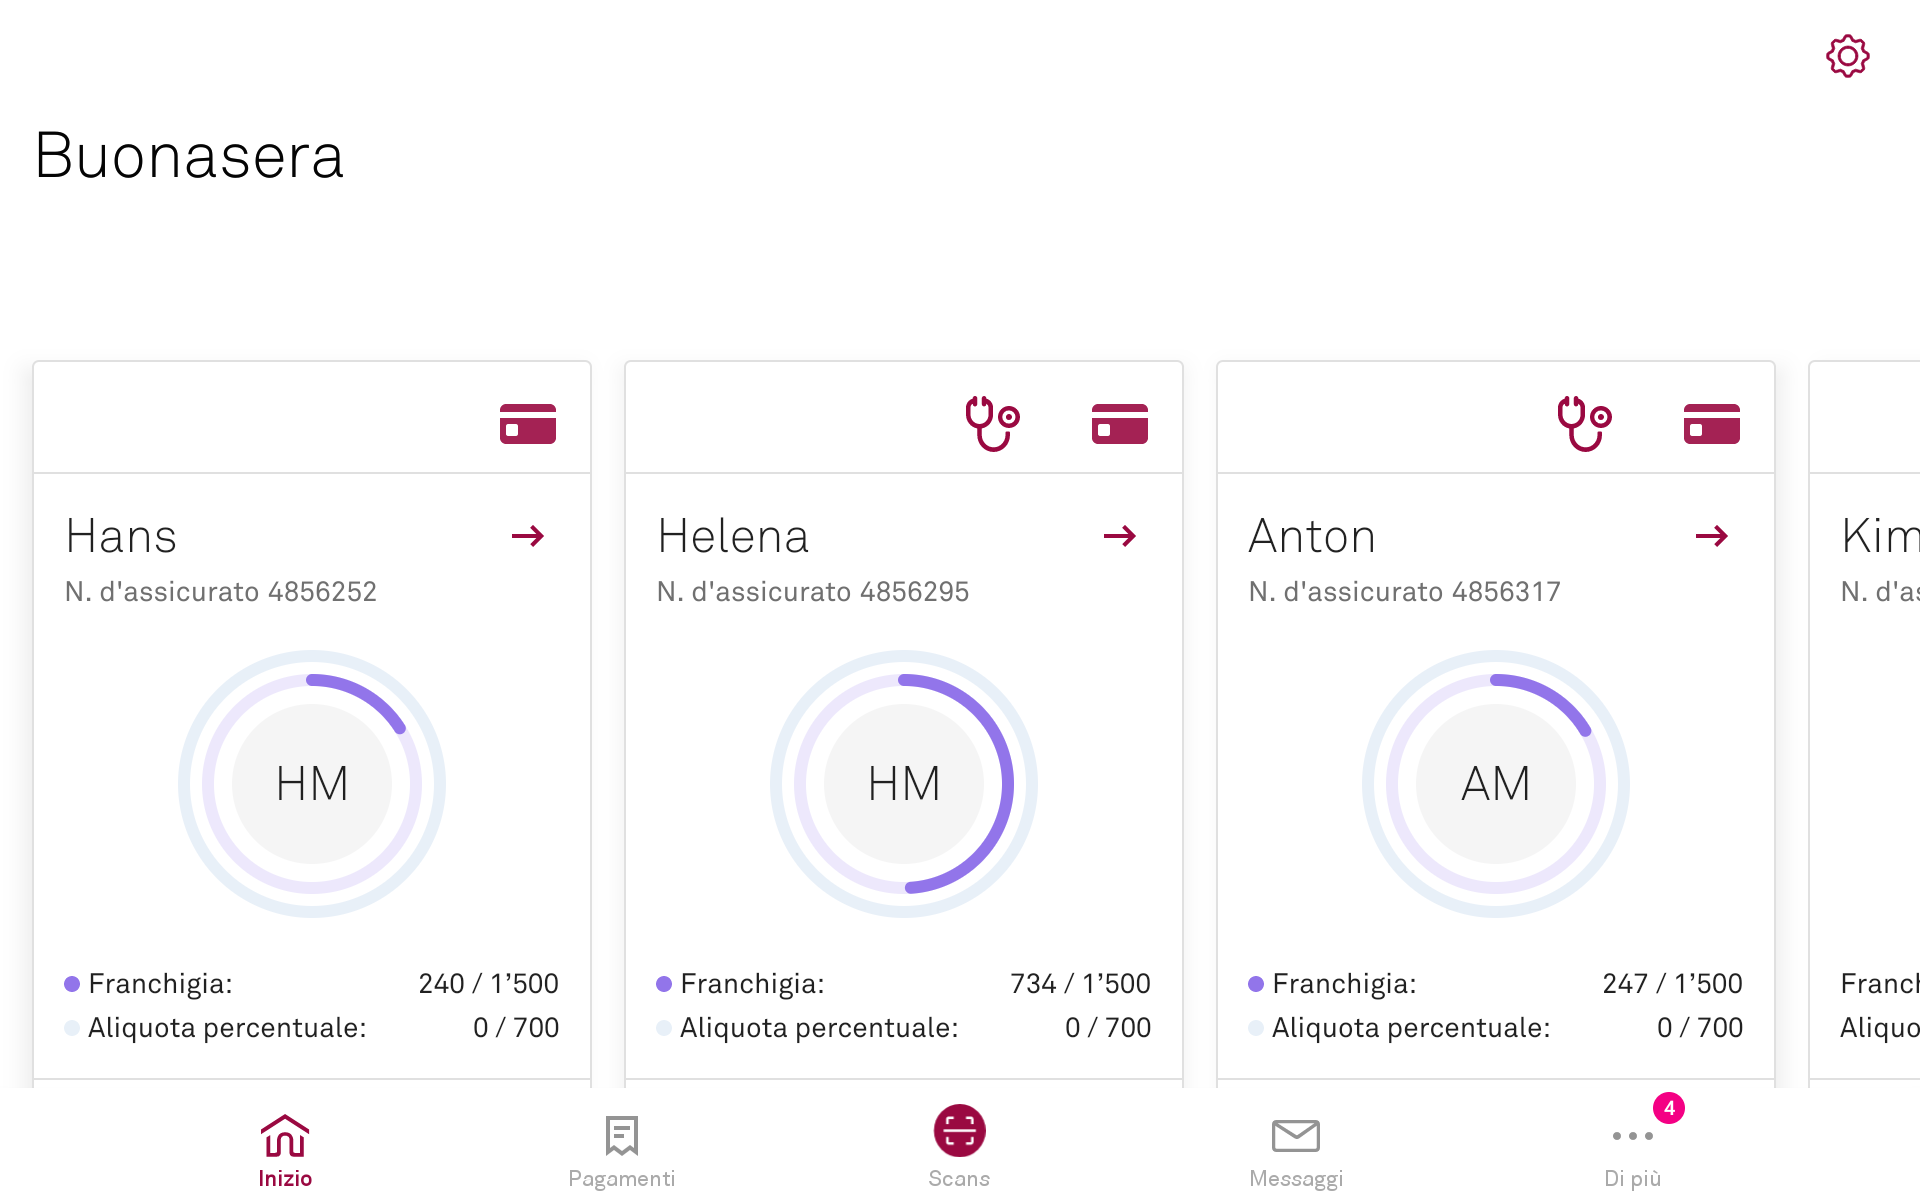The height and width of the screenshot is (1200, 1920).
Task: Tap Helena's HM deductible progress ring
Action: [1008, 784]
